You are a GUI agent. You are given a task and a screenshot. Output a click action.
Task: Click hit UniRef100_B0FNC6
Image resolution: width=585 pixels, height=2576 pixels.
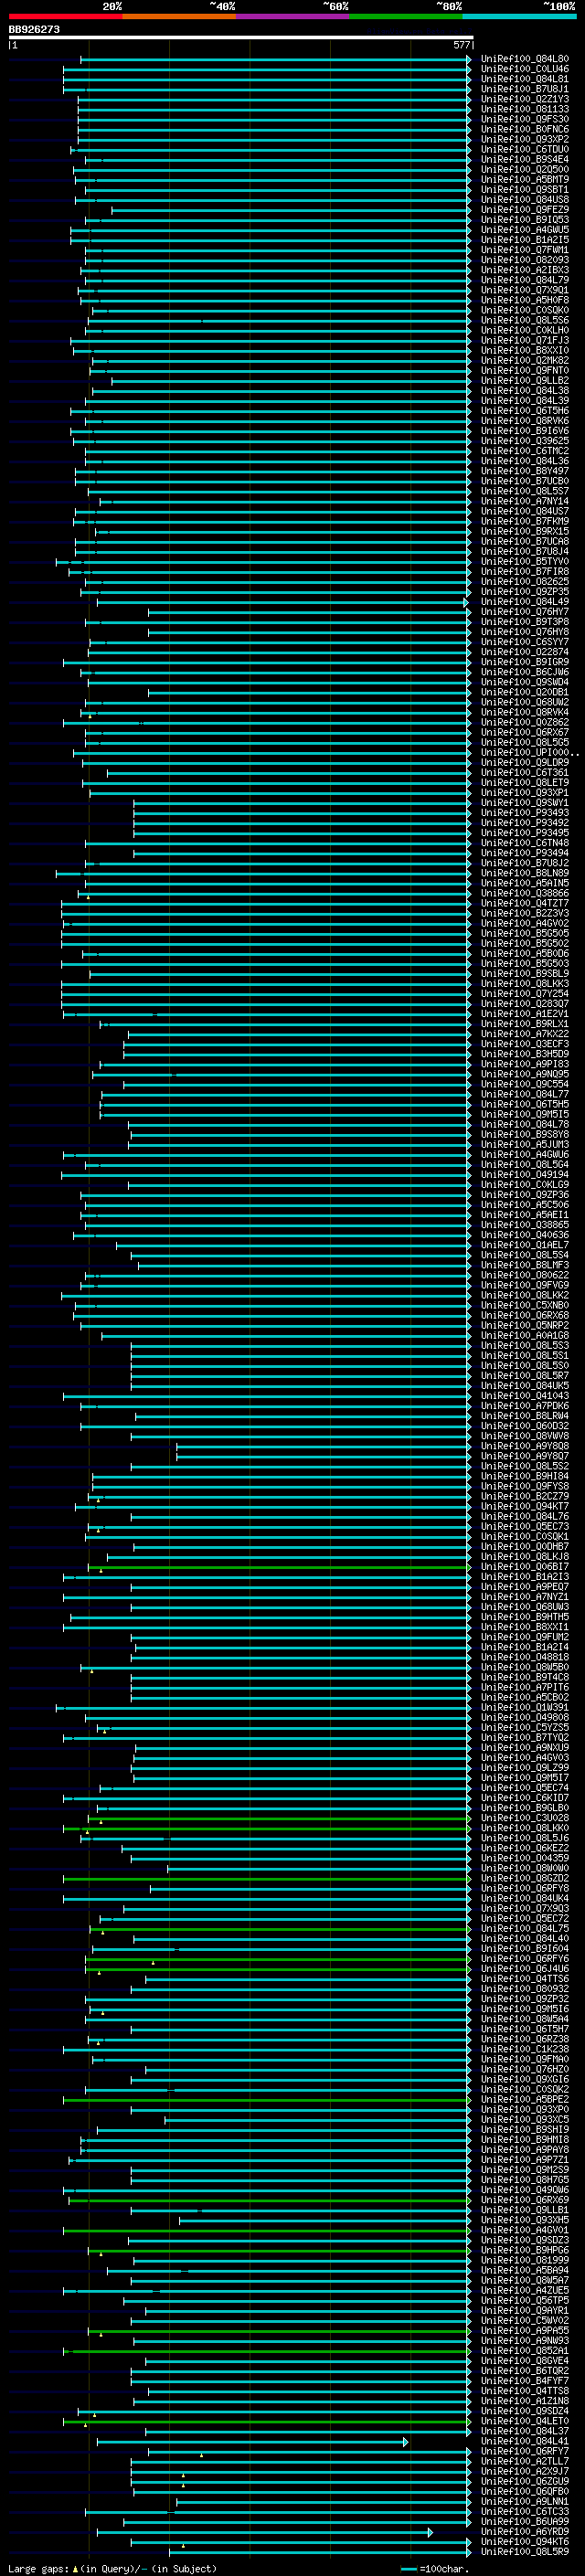[525, 130]
